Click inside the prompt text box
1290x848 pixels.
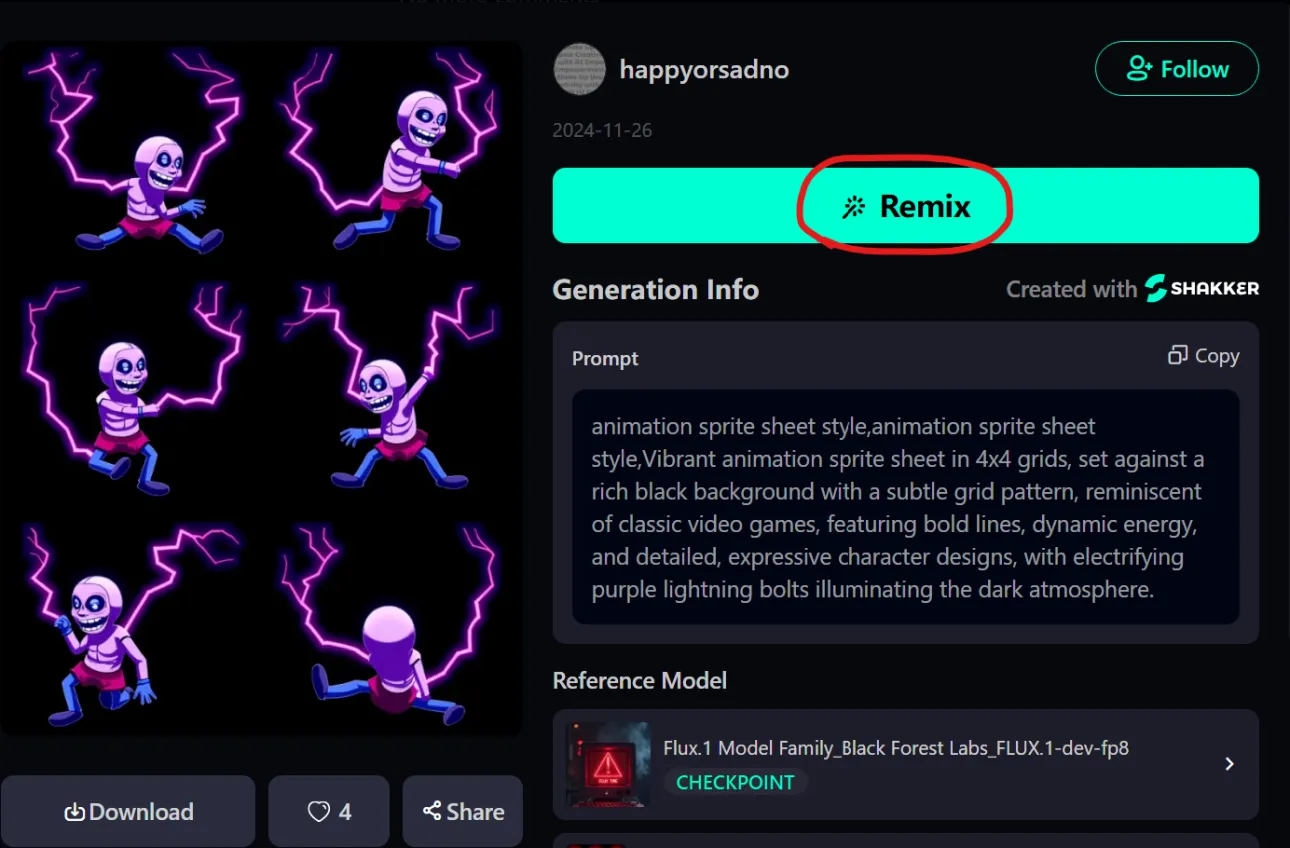tap(905, 507)
